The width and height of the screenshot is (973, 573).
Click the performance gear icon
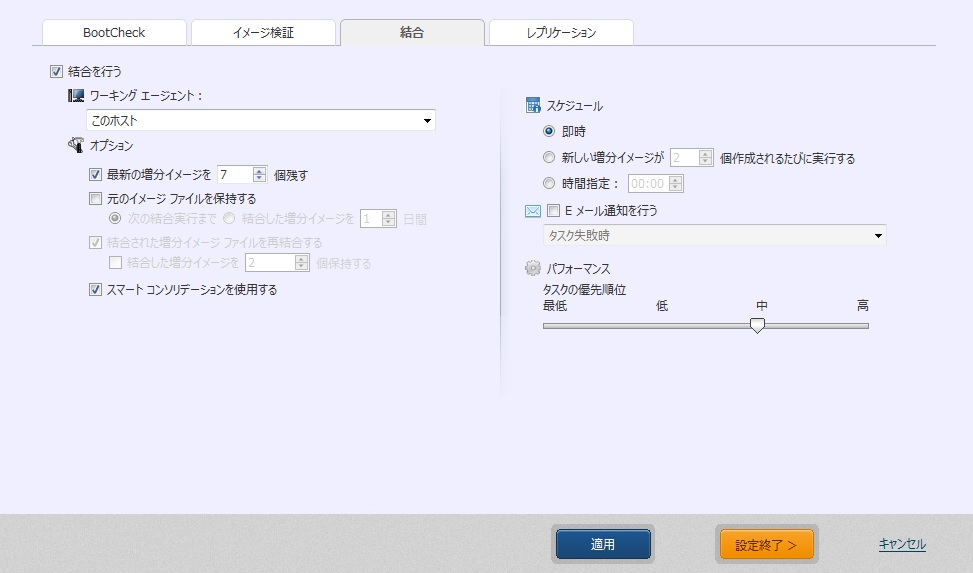[x=533, y=268]
